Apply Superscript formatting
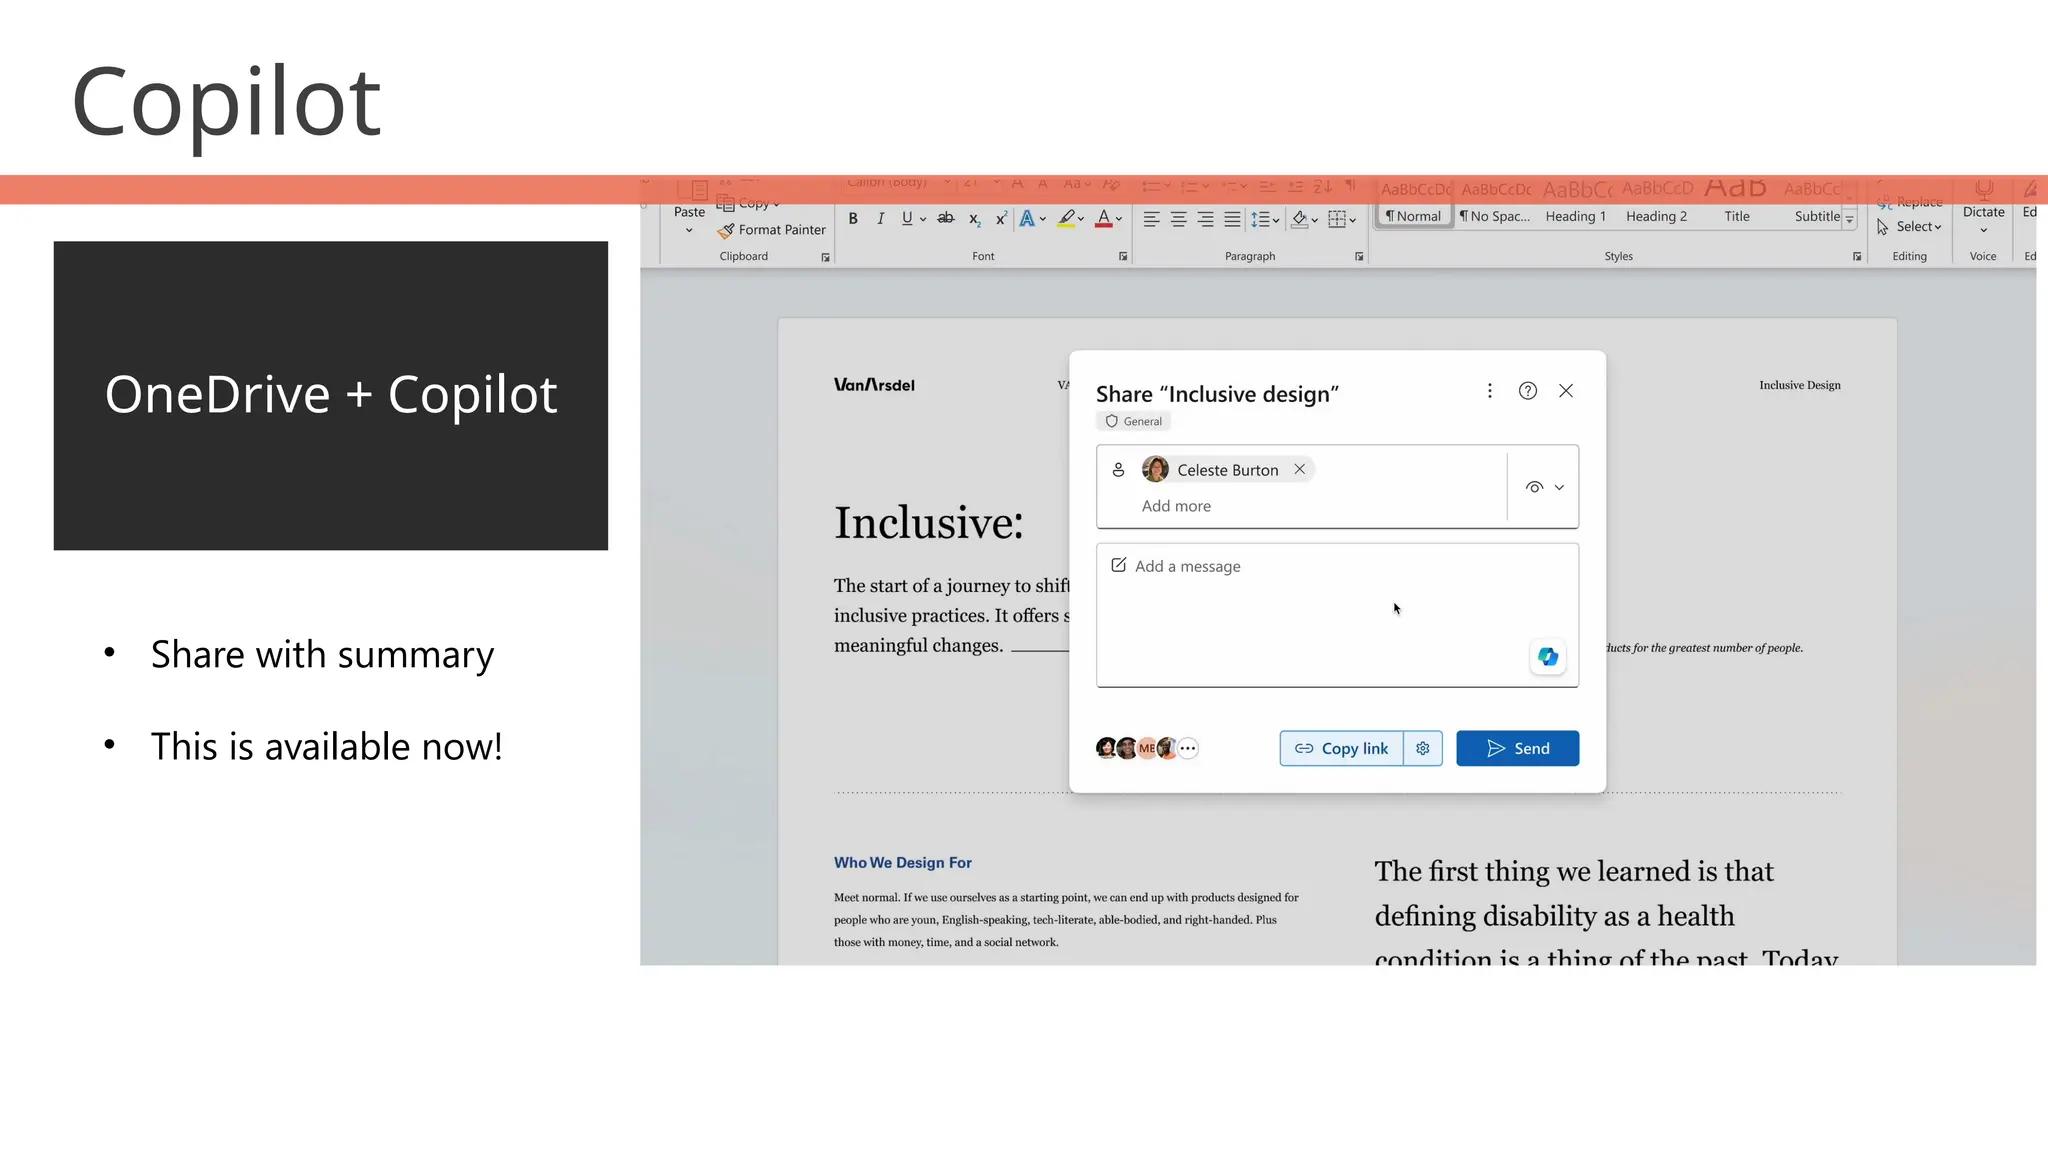This screenshot has height=1152, width=2048. coord(1001,219)
